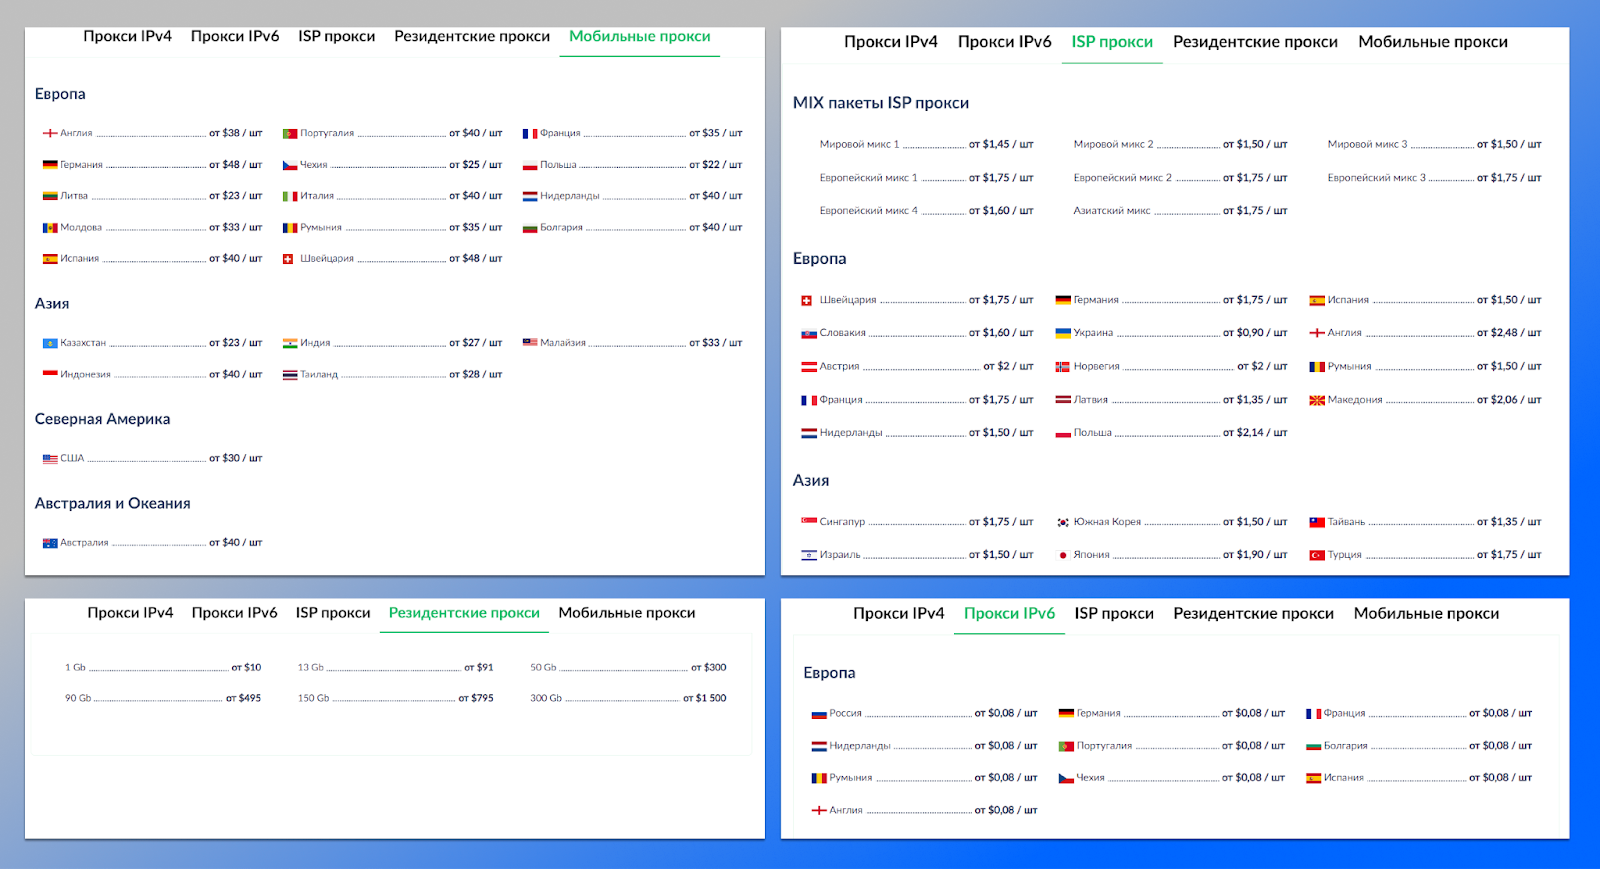Click the 150 Gb plan label
Image resolution: width=1600 pixels, height=869 pixels.
[313, 699]
